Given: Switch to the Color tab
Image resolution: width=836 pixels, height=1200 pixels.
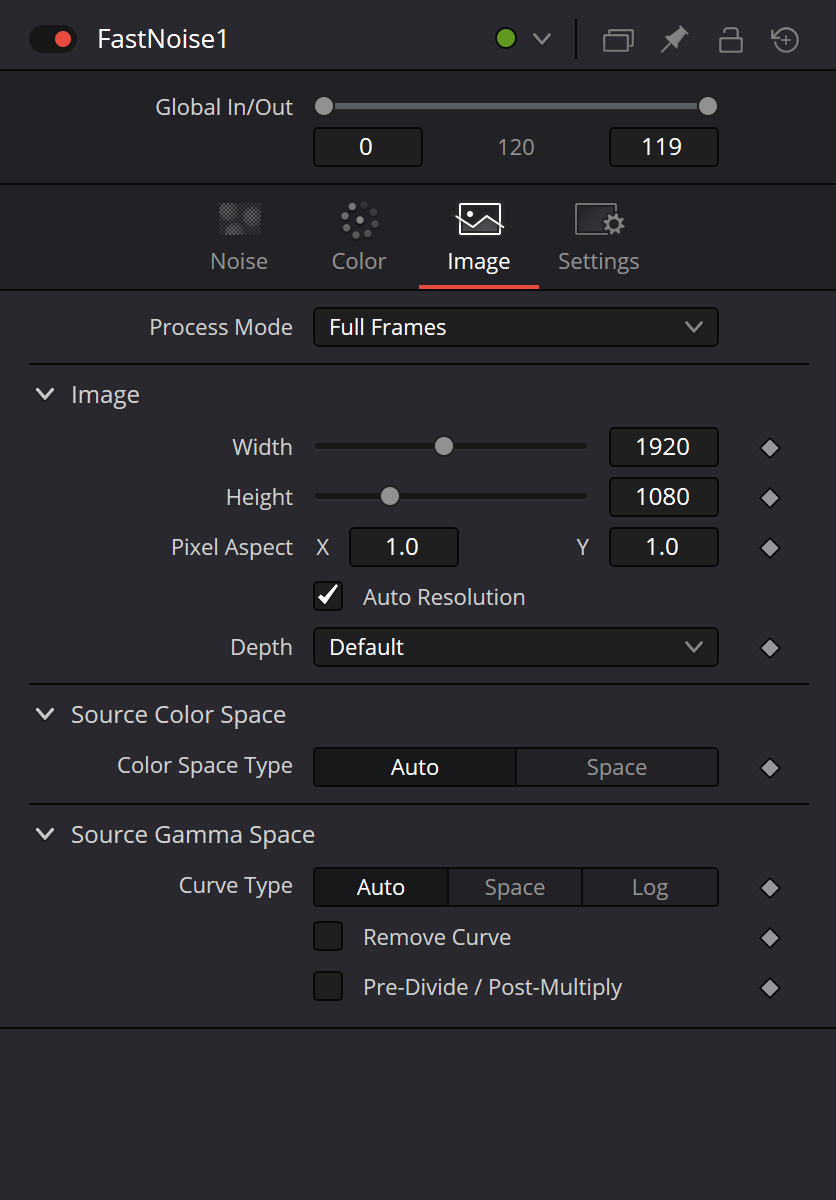Looking at the screenshot, I should 359,238.
